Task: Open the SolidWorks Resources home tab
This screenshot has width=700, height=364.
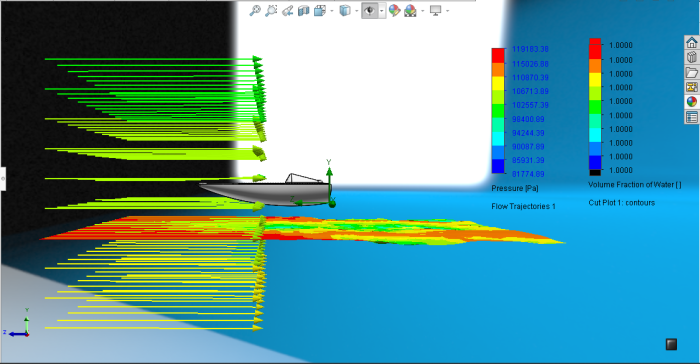Action: 692,43
